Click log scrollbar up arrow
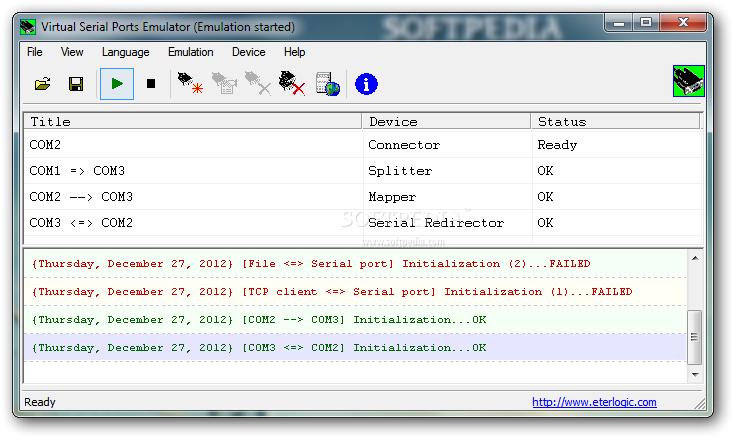This screenshot has width=734, height=438. 695,258
